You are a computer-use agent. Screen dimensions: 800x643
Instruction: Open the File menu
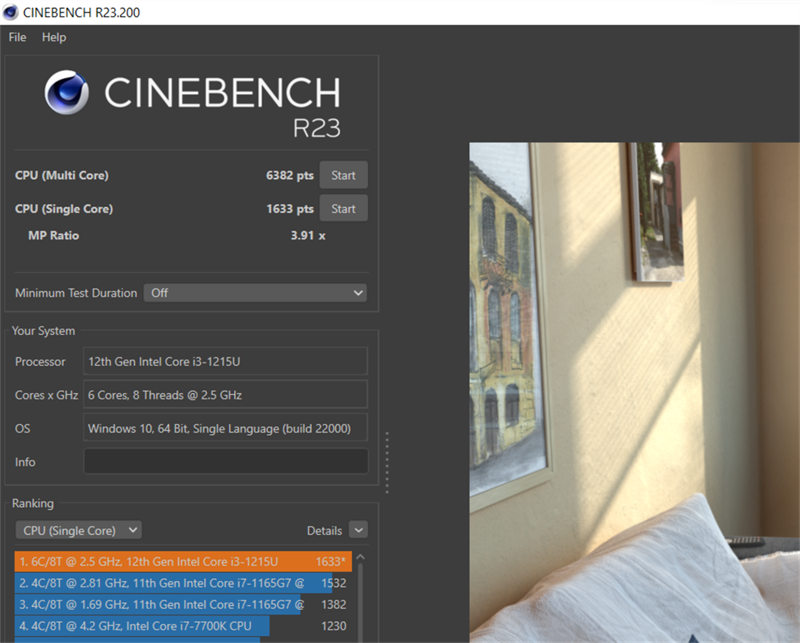pyautogui.click(x=16, y=37)
